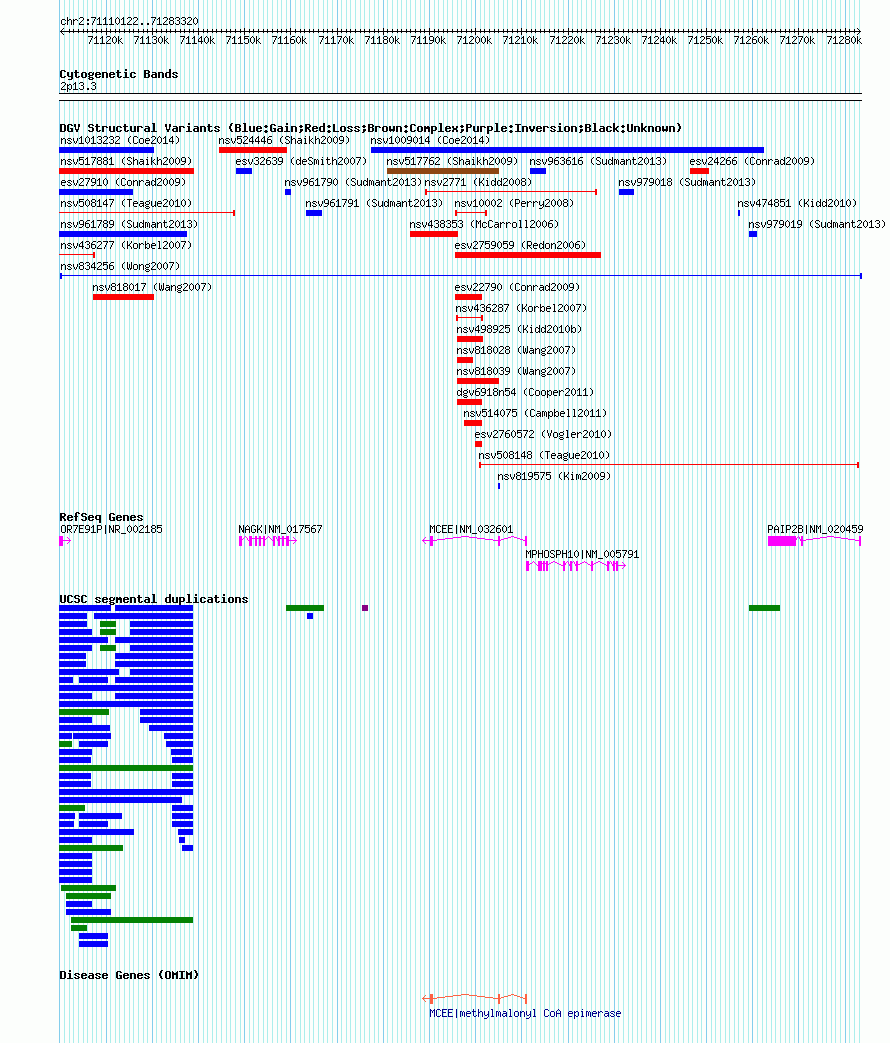890x1043 pixels.
Task: Open nsv10002 (Perry2008) variant label
Action: click(x=514, y=204)
